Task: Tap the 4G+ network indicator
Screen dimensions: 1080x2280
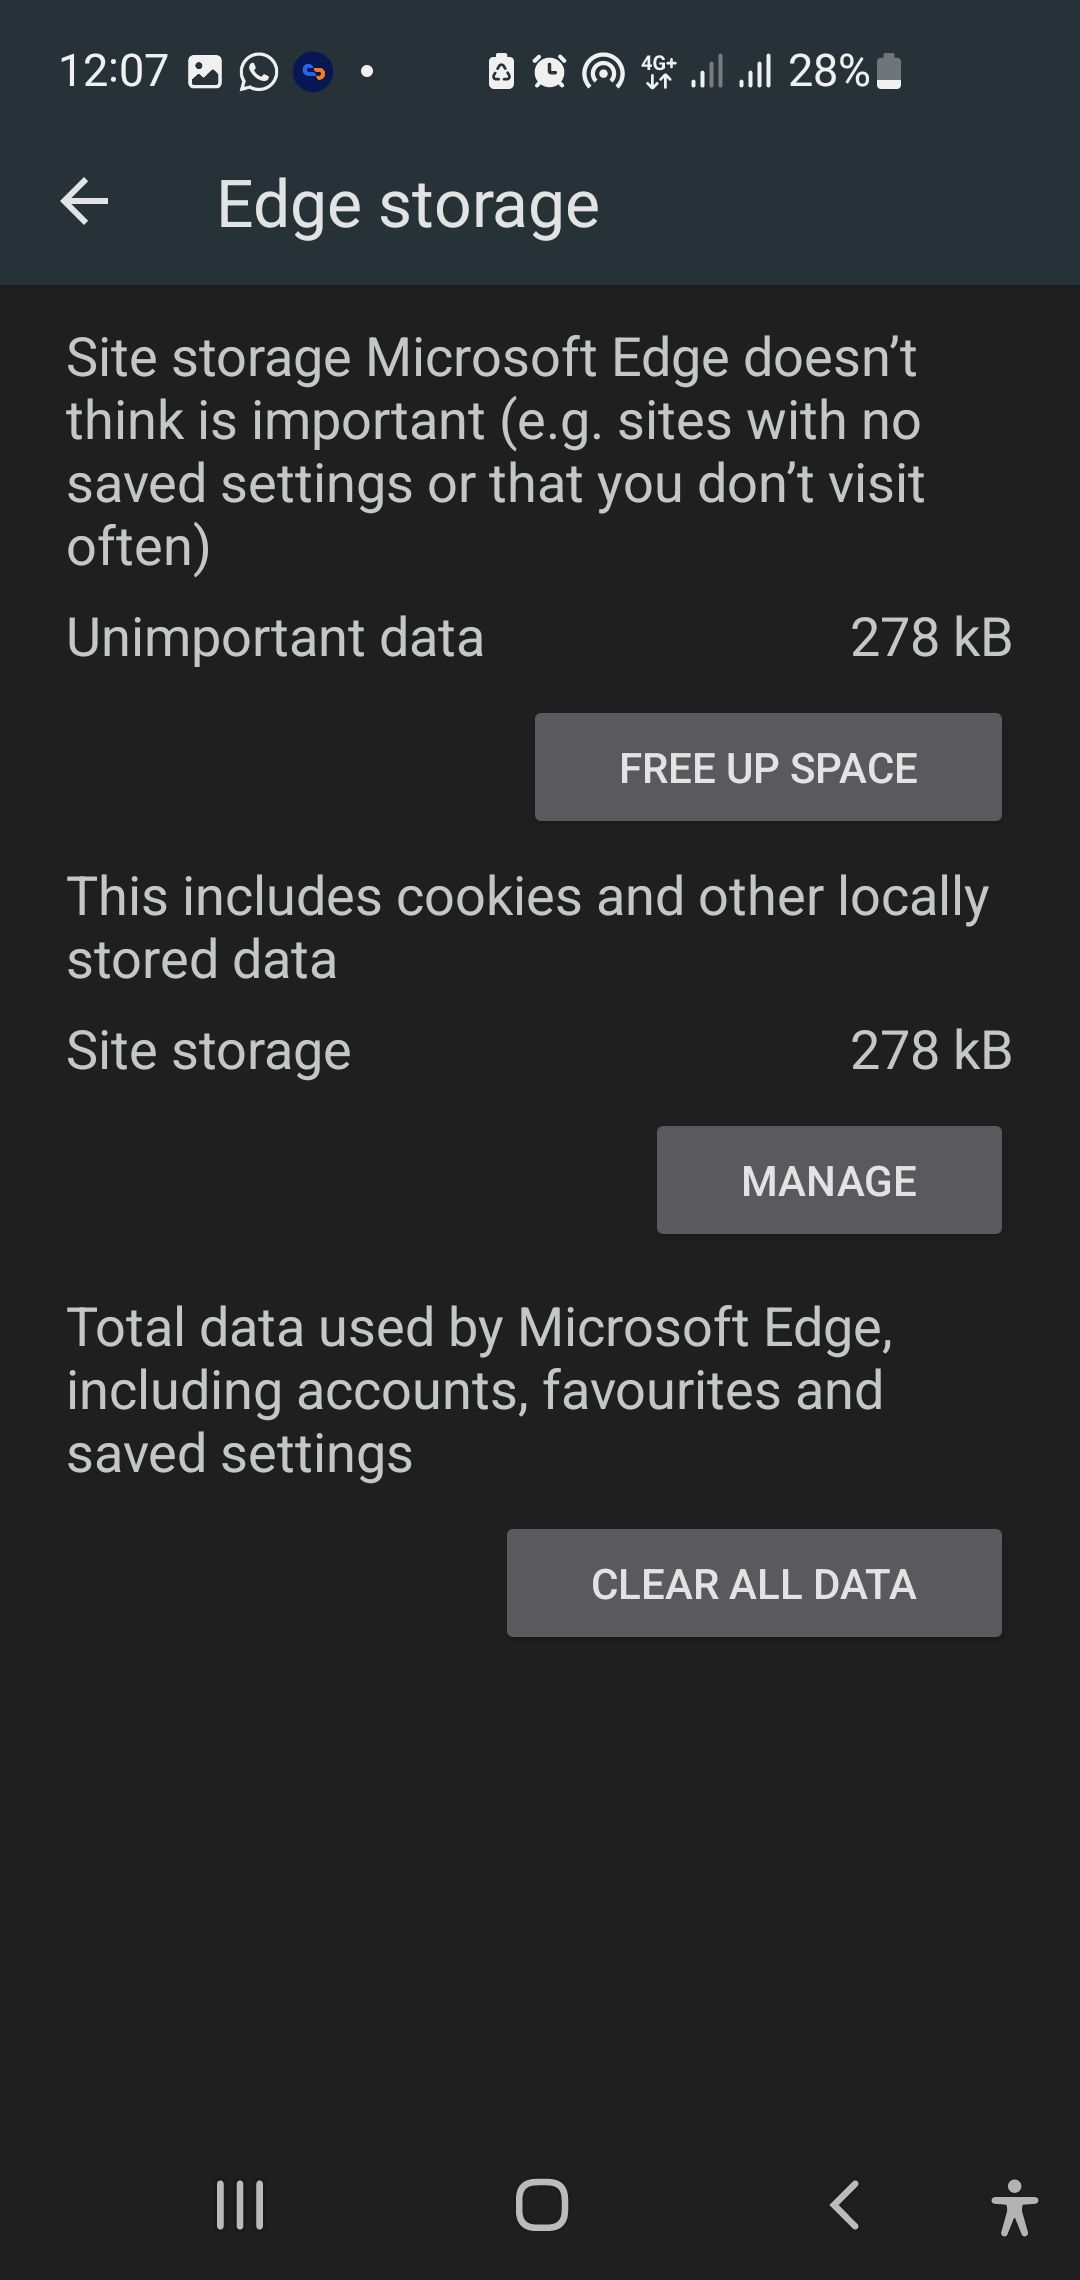Action: (658, 72)
